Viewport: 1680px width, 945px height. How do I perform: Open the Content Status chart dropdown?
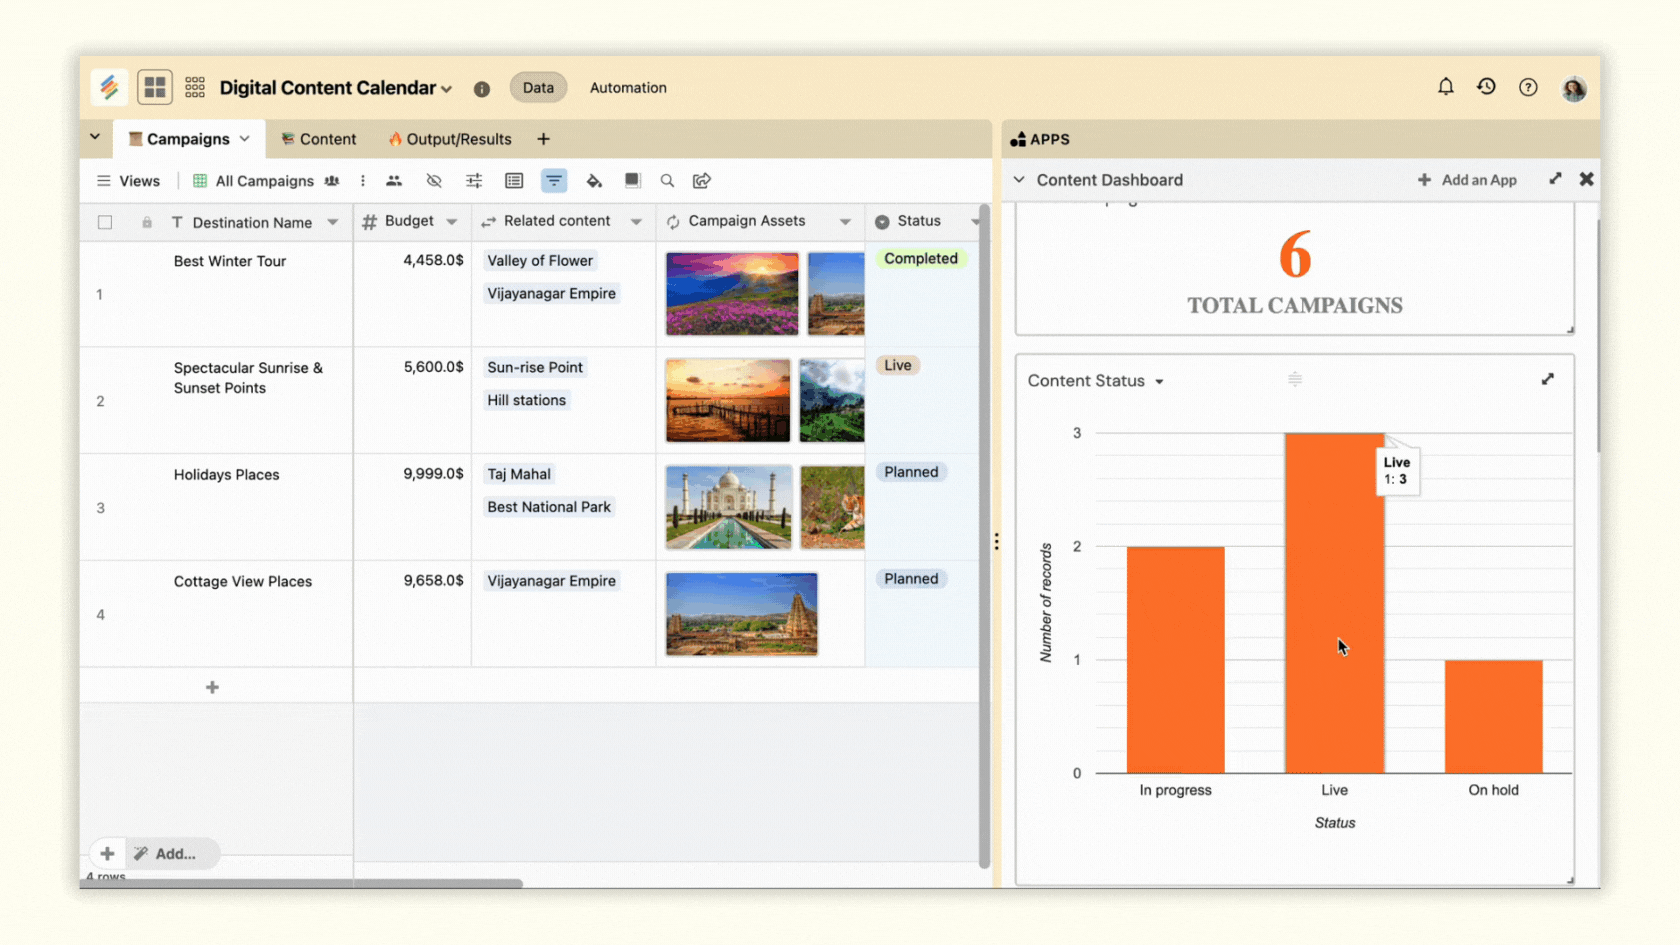(x=1160, y=381)
